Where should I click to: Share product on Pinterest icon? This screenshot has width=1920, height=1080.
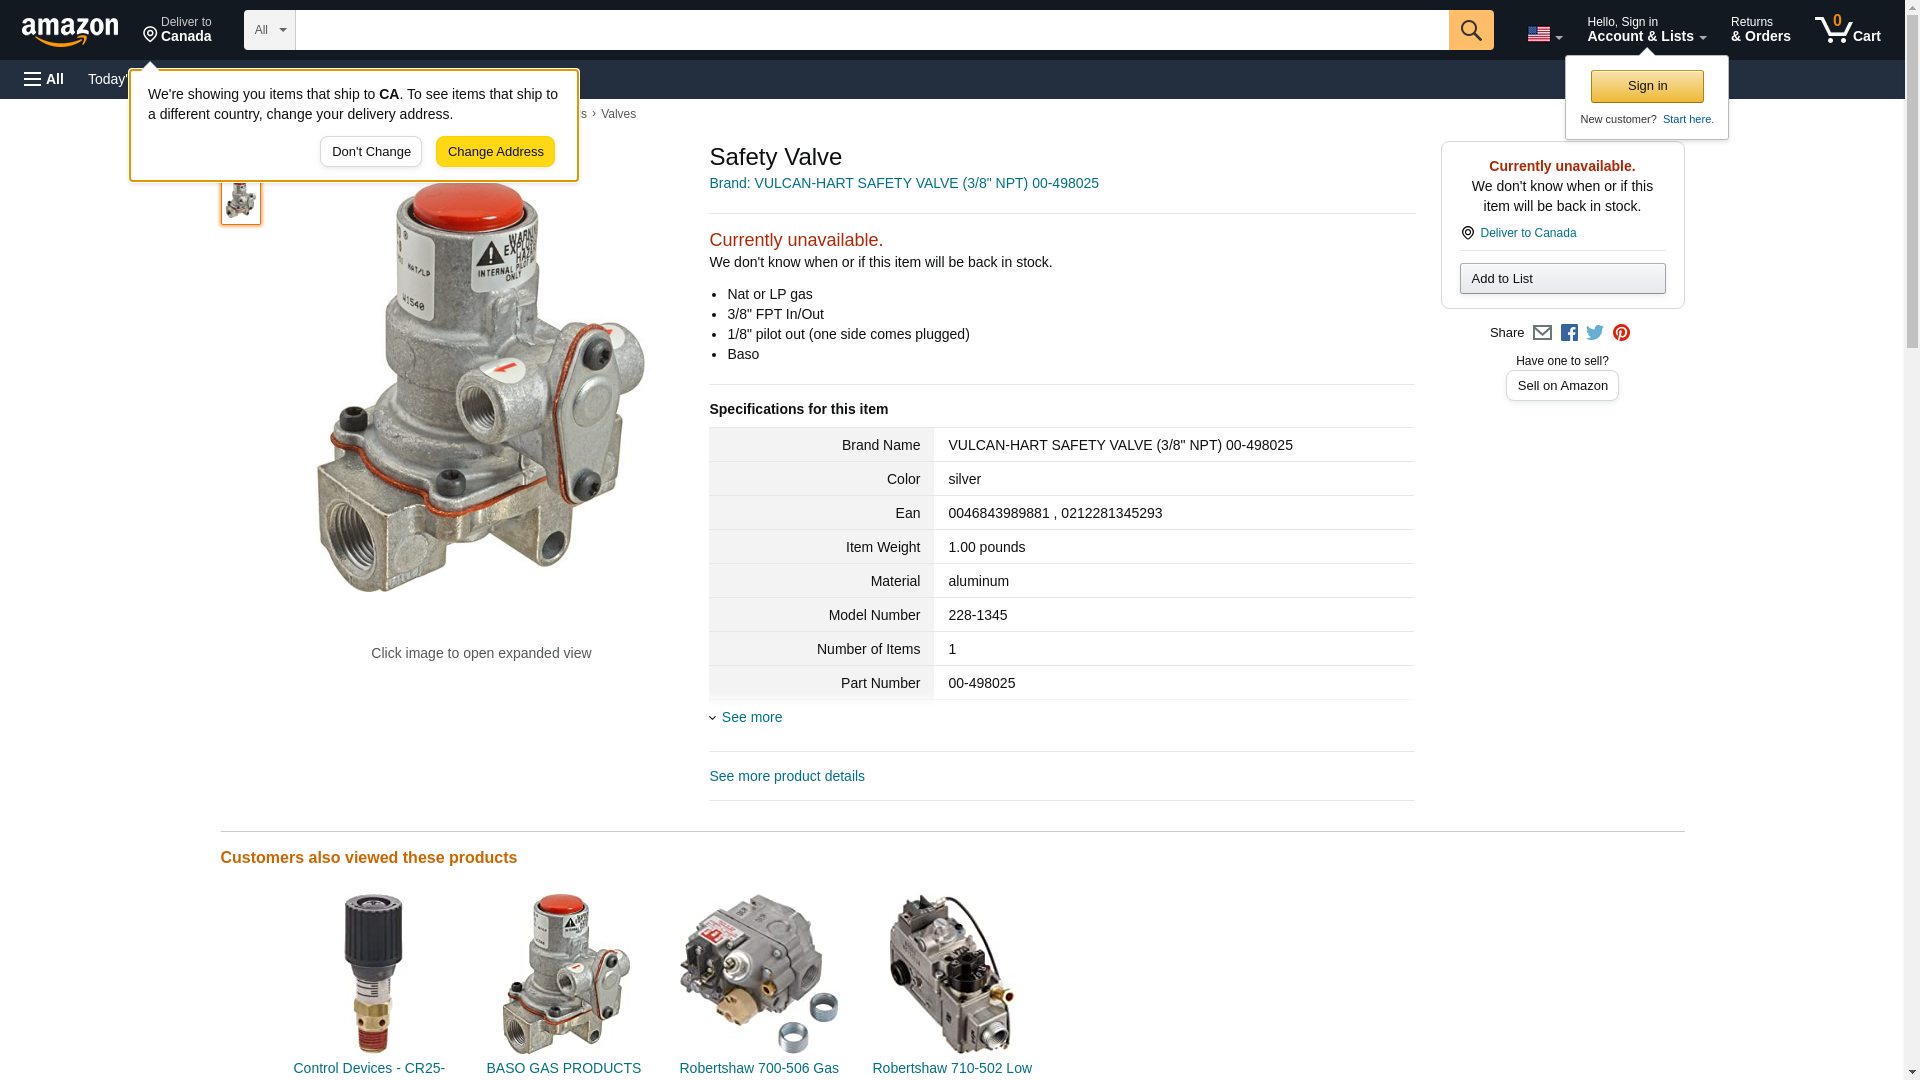click(1621, 333)
